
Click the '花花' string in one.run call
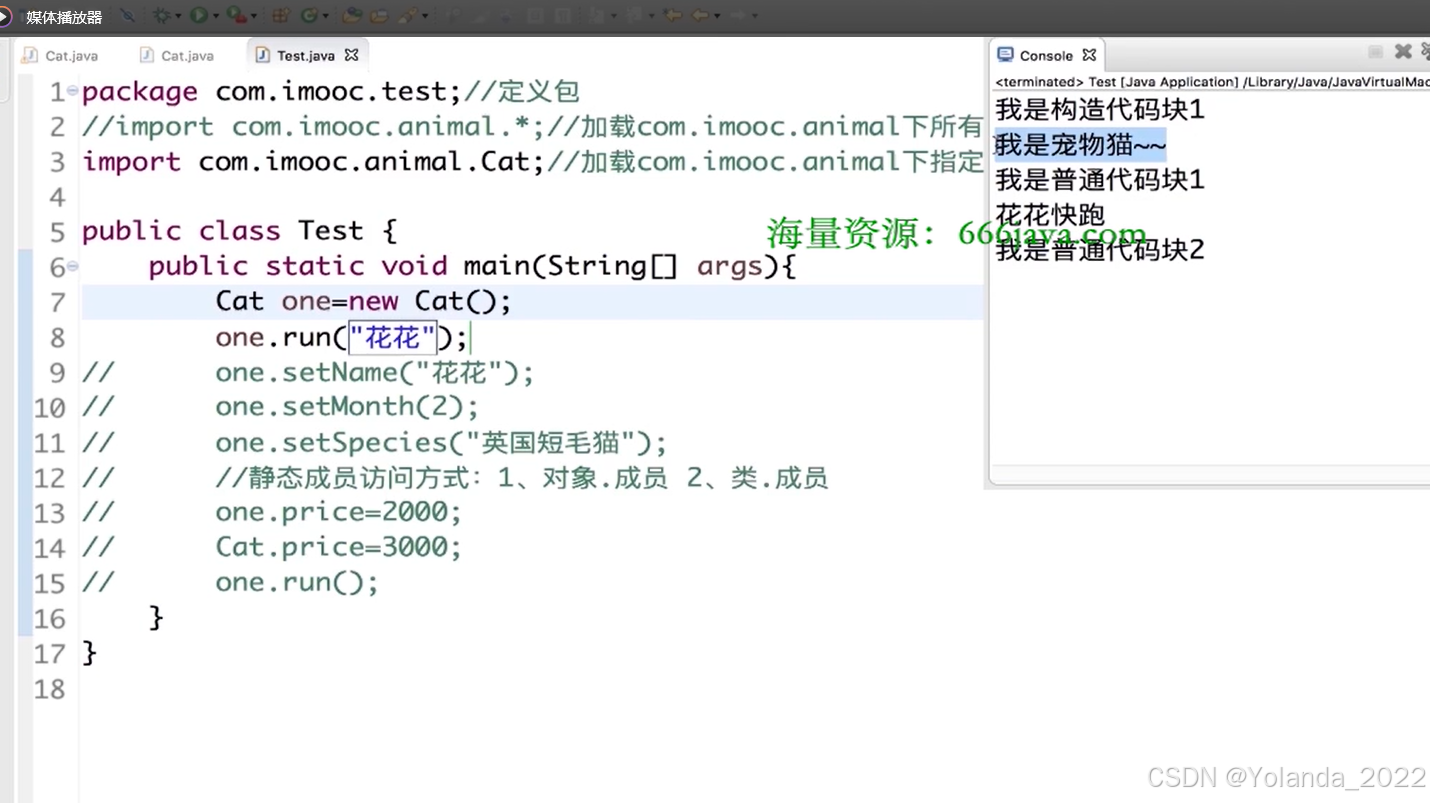pos(393,337)
